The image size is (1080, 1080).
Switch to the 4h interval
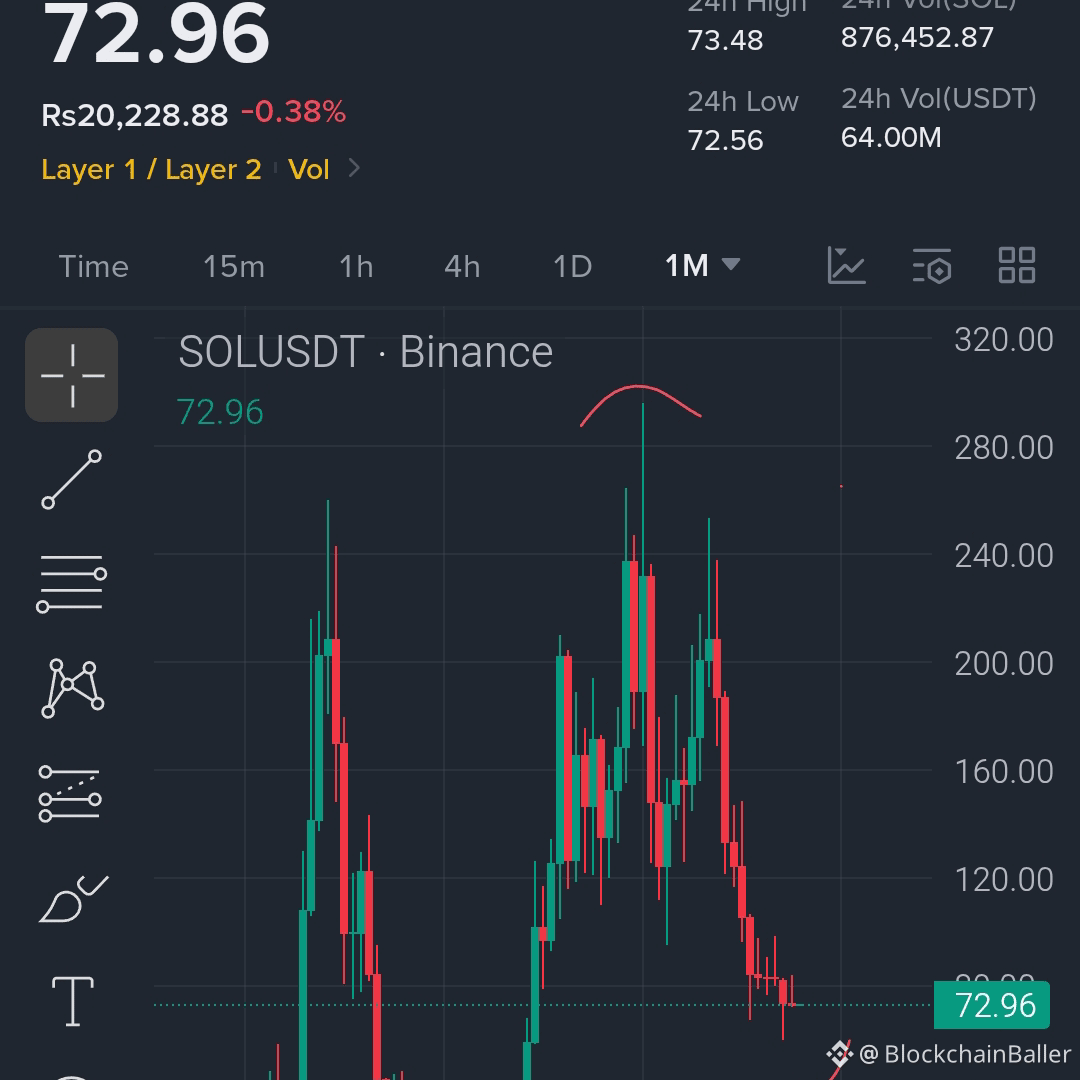[462, 267]
